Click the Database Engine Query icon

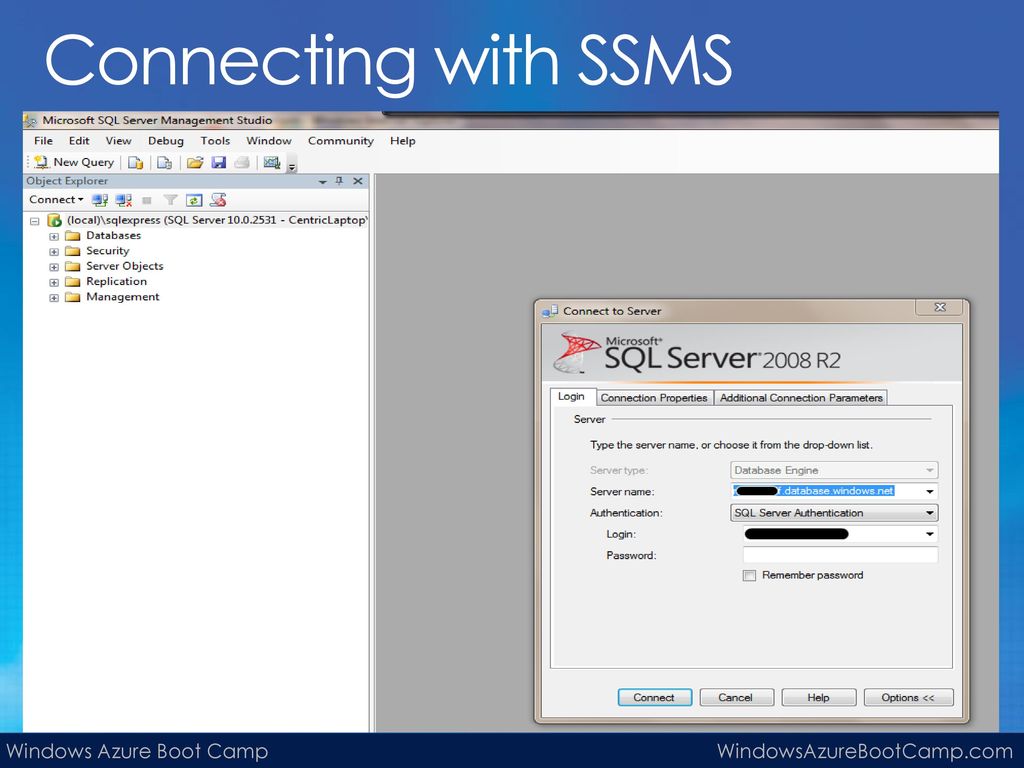point(135,163)
